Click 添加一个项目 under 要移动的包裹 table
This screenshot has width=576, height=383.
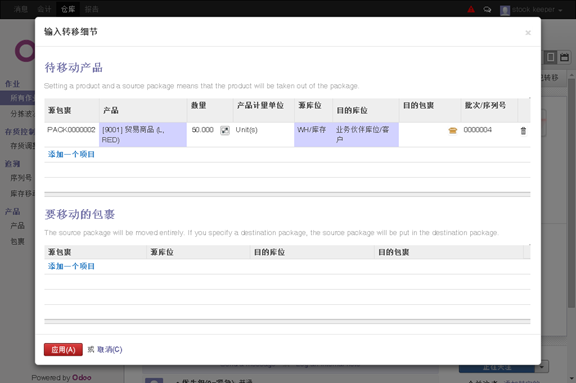click(x=71, y=266)
